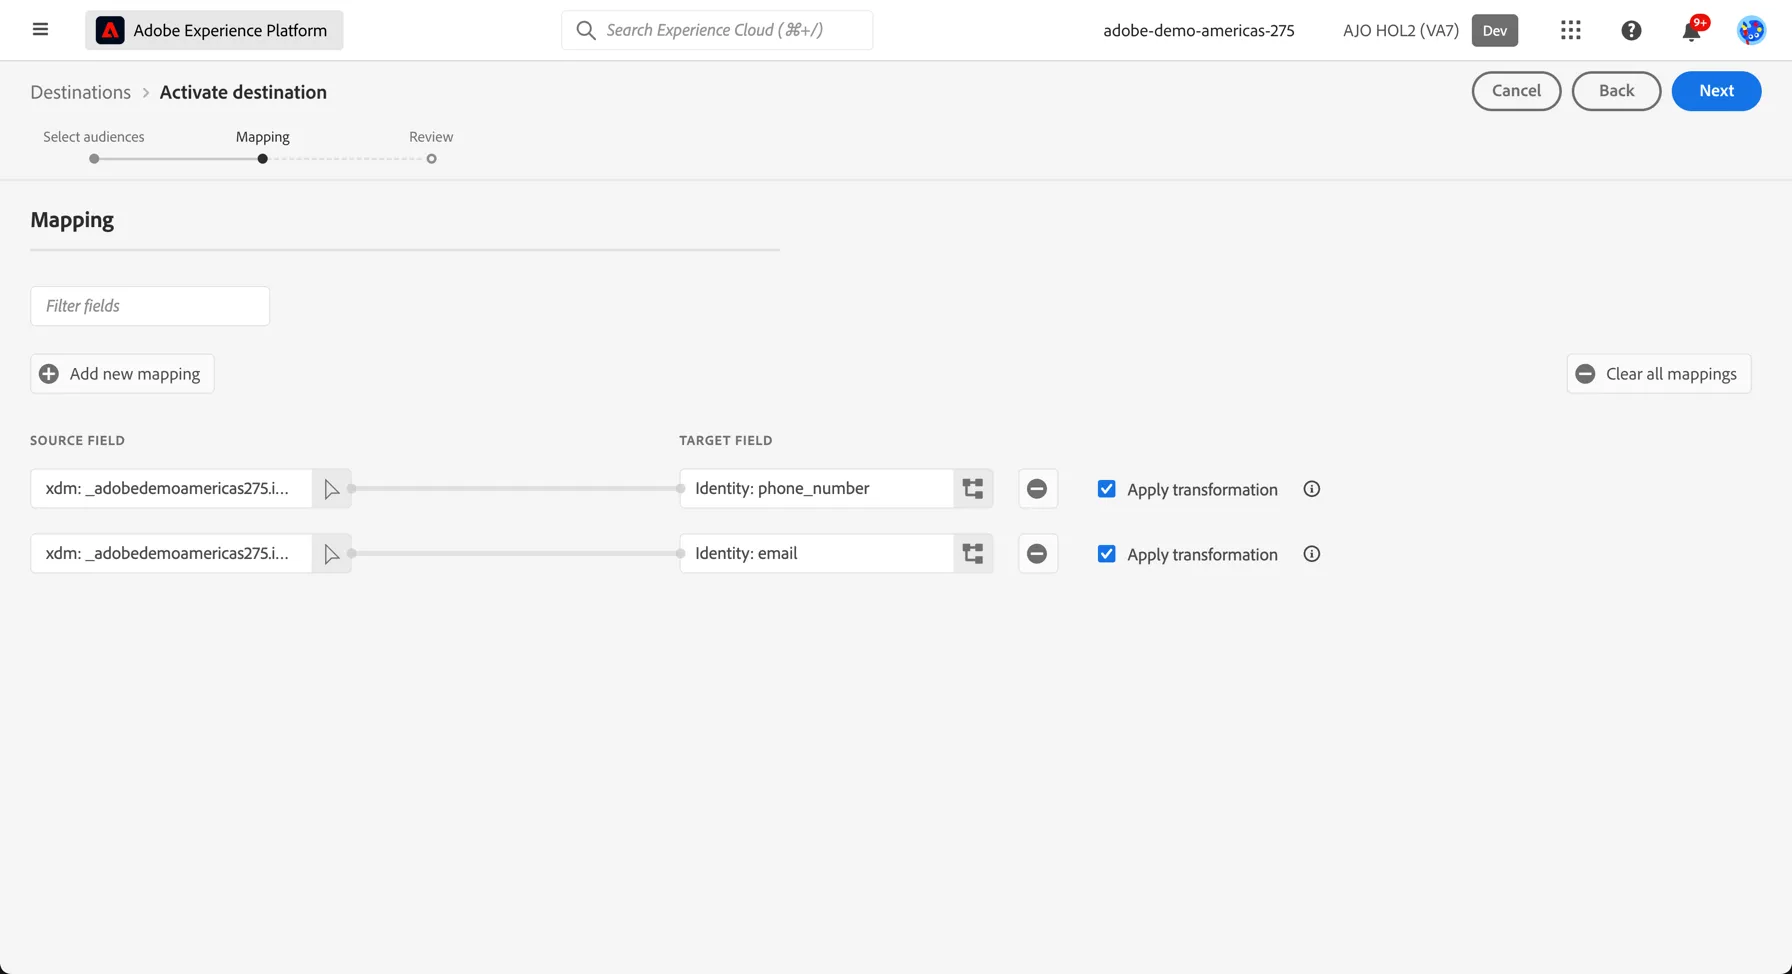Open the apps grid switcher
The width and height of the screenshot is (1792, 974).
click(x=1571, y=30)
